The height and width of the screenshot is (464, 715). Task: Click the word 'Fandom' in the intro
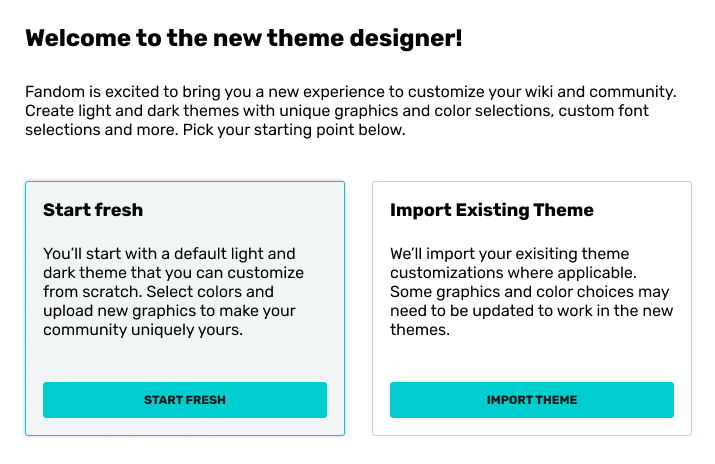coord(53,92)
